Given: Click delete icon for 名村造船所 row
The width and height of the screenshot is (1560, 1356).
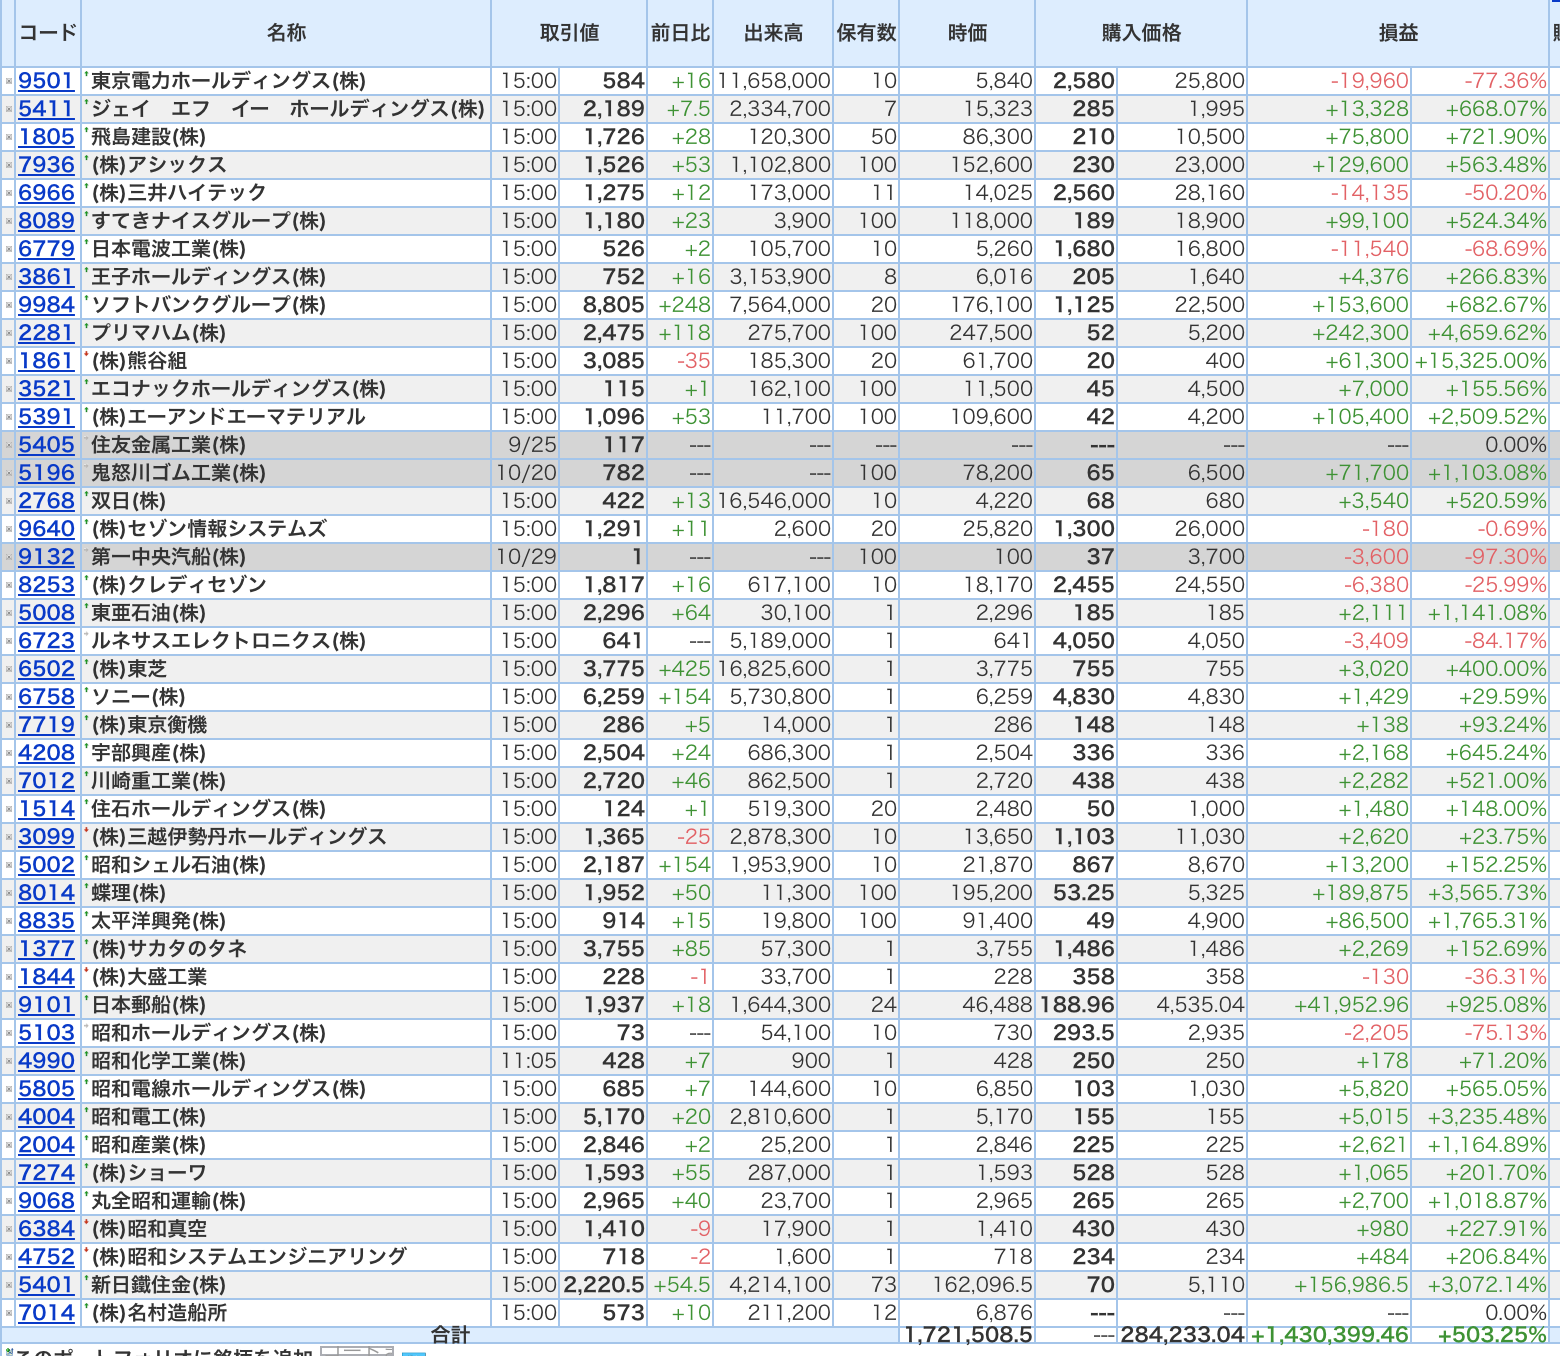Looking at the screenshot, I should click(x=9, y=1313).
